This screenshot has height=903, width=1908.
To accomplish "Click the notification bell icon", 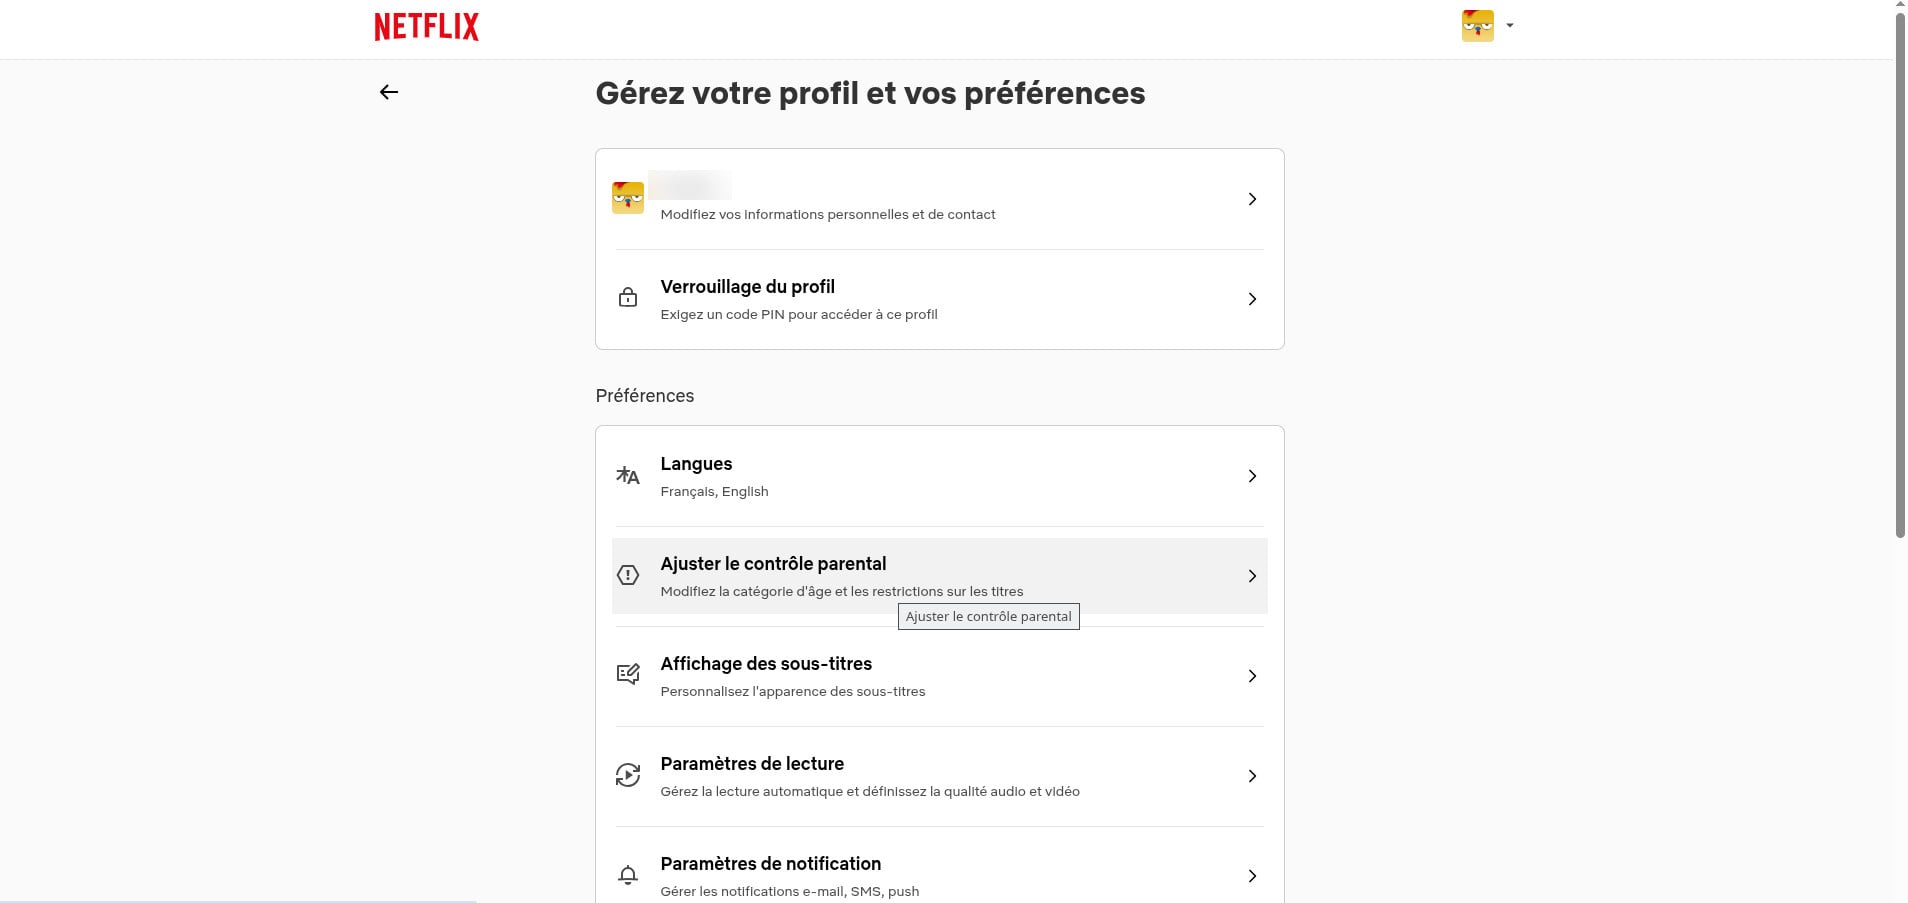I will (627, 874).
